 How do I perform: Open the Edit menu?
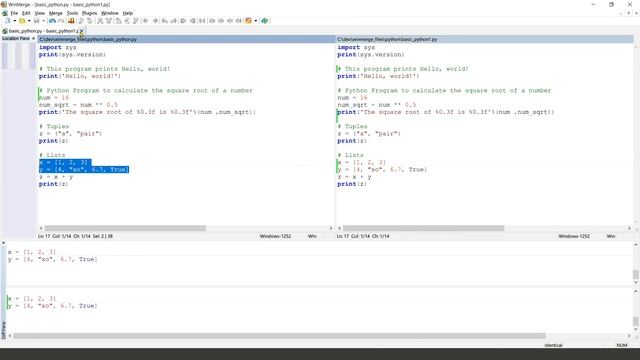click(26, 13)
